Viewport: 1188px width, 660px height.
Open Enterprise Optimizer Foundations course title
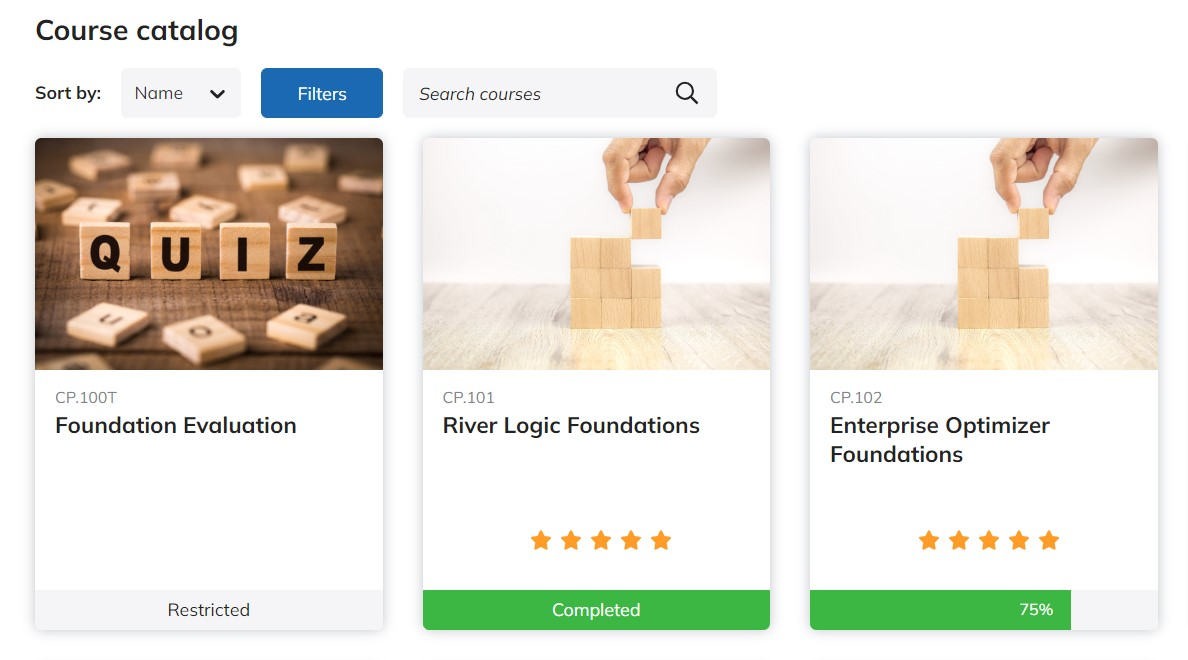[940, 439]
